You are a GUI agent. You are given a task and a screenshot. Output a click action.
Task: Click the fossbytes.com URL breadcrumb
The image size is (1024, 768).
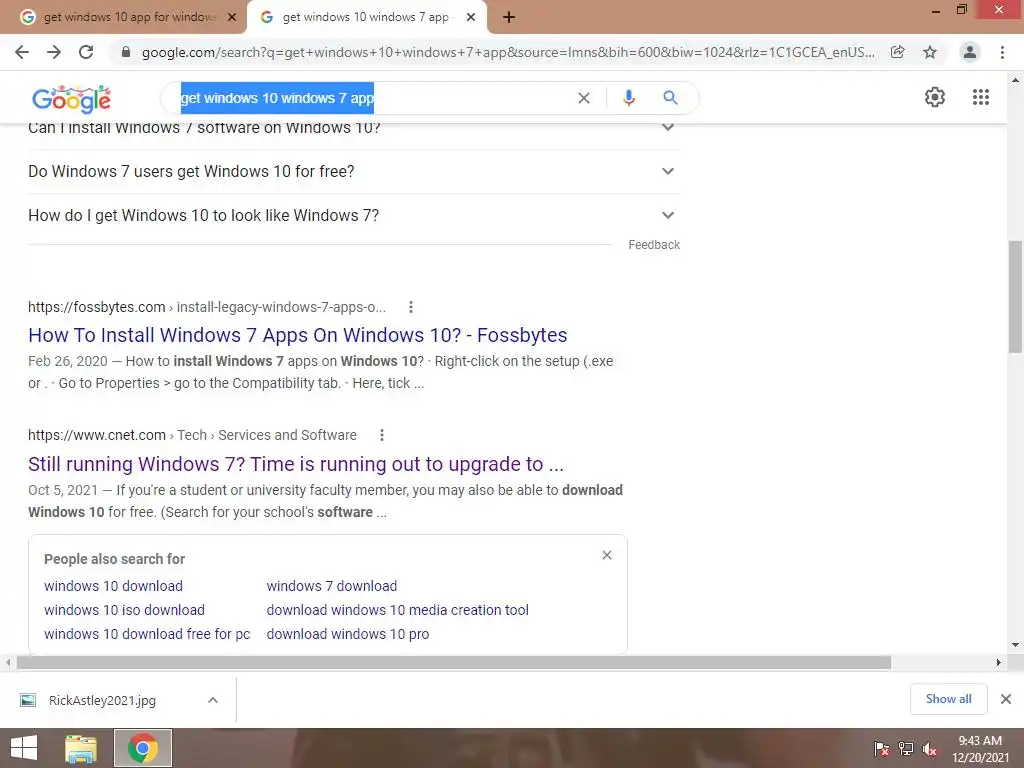click(207, 307)
